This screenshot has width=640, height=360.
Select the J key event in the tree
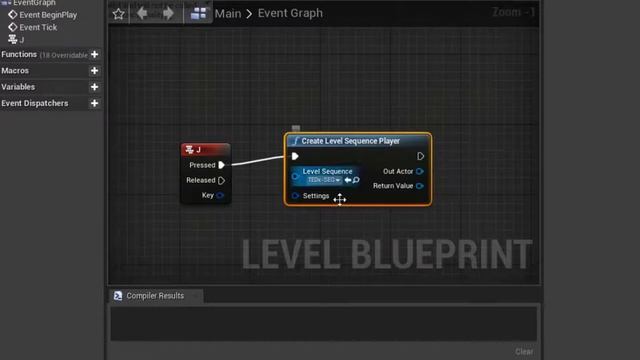[x=16, y=40]
